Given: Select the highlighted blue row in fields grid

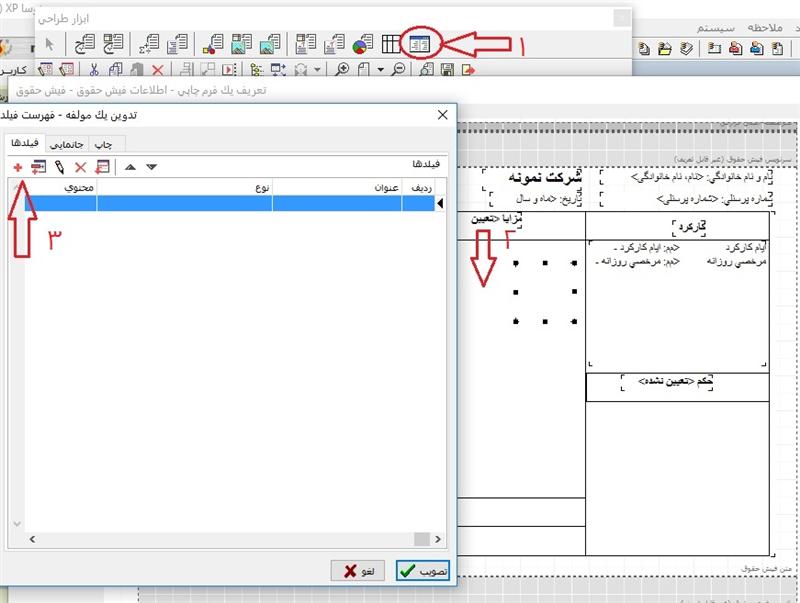Looking at the screenshot, I should point(220,203).
